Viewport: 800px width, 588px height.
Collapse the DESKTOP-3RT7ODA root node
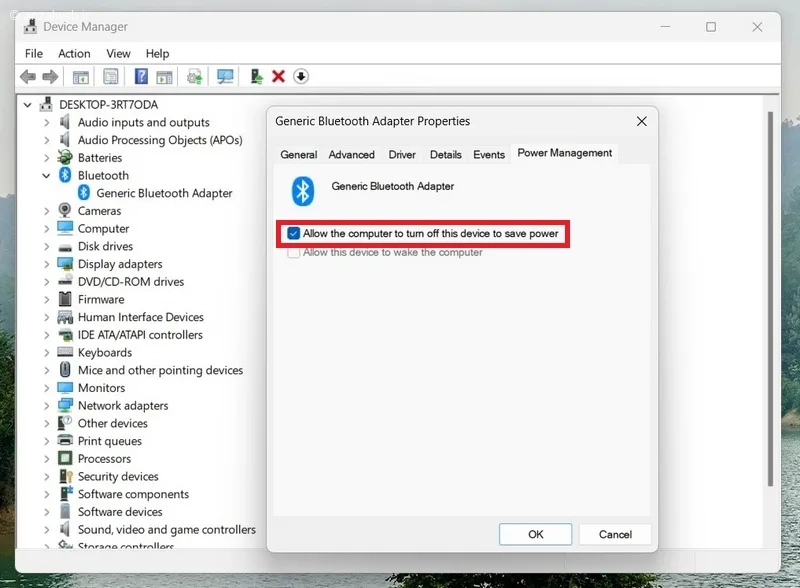coord(28,105)
